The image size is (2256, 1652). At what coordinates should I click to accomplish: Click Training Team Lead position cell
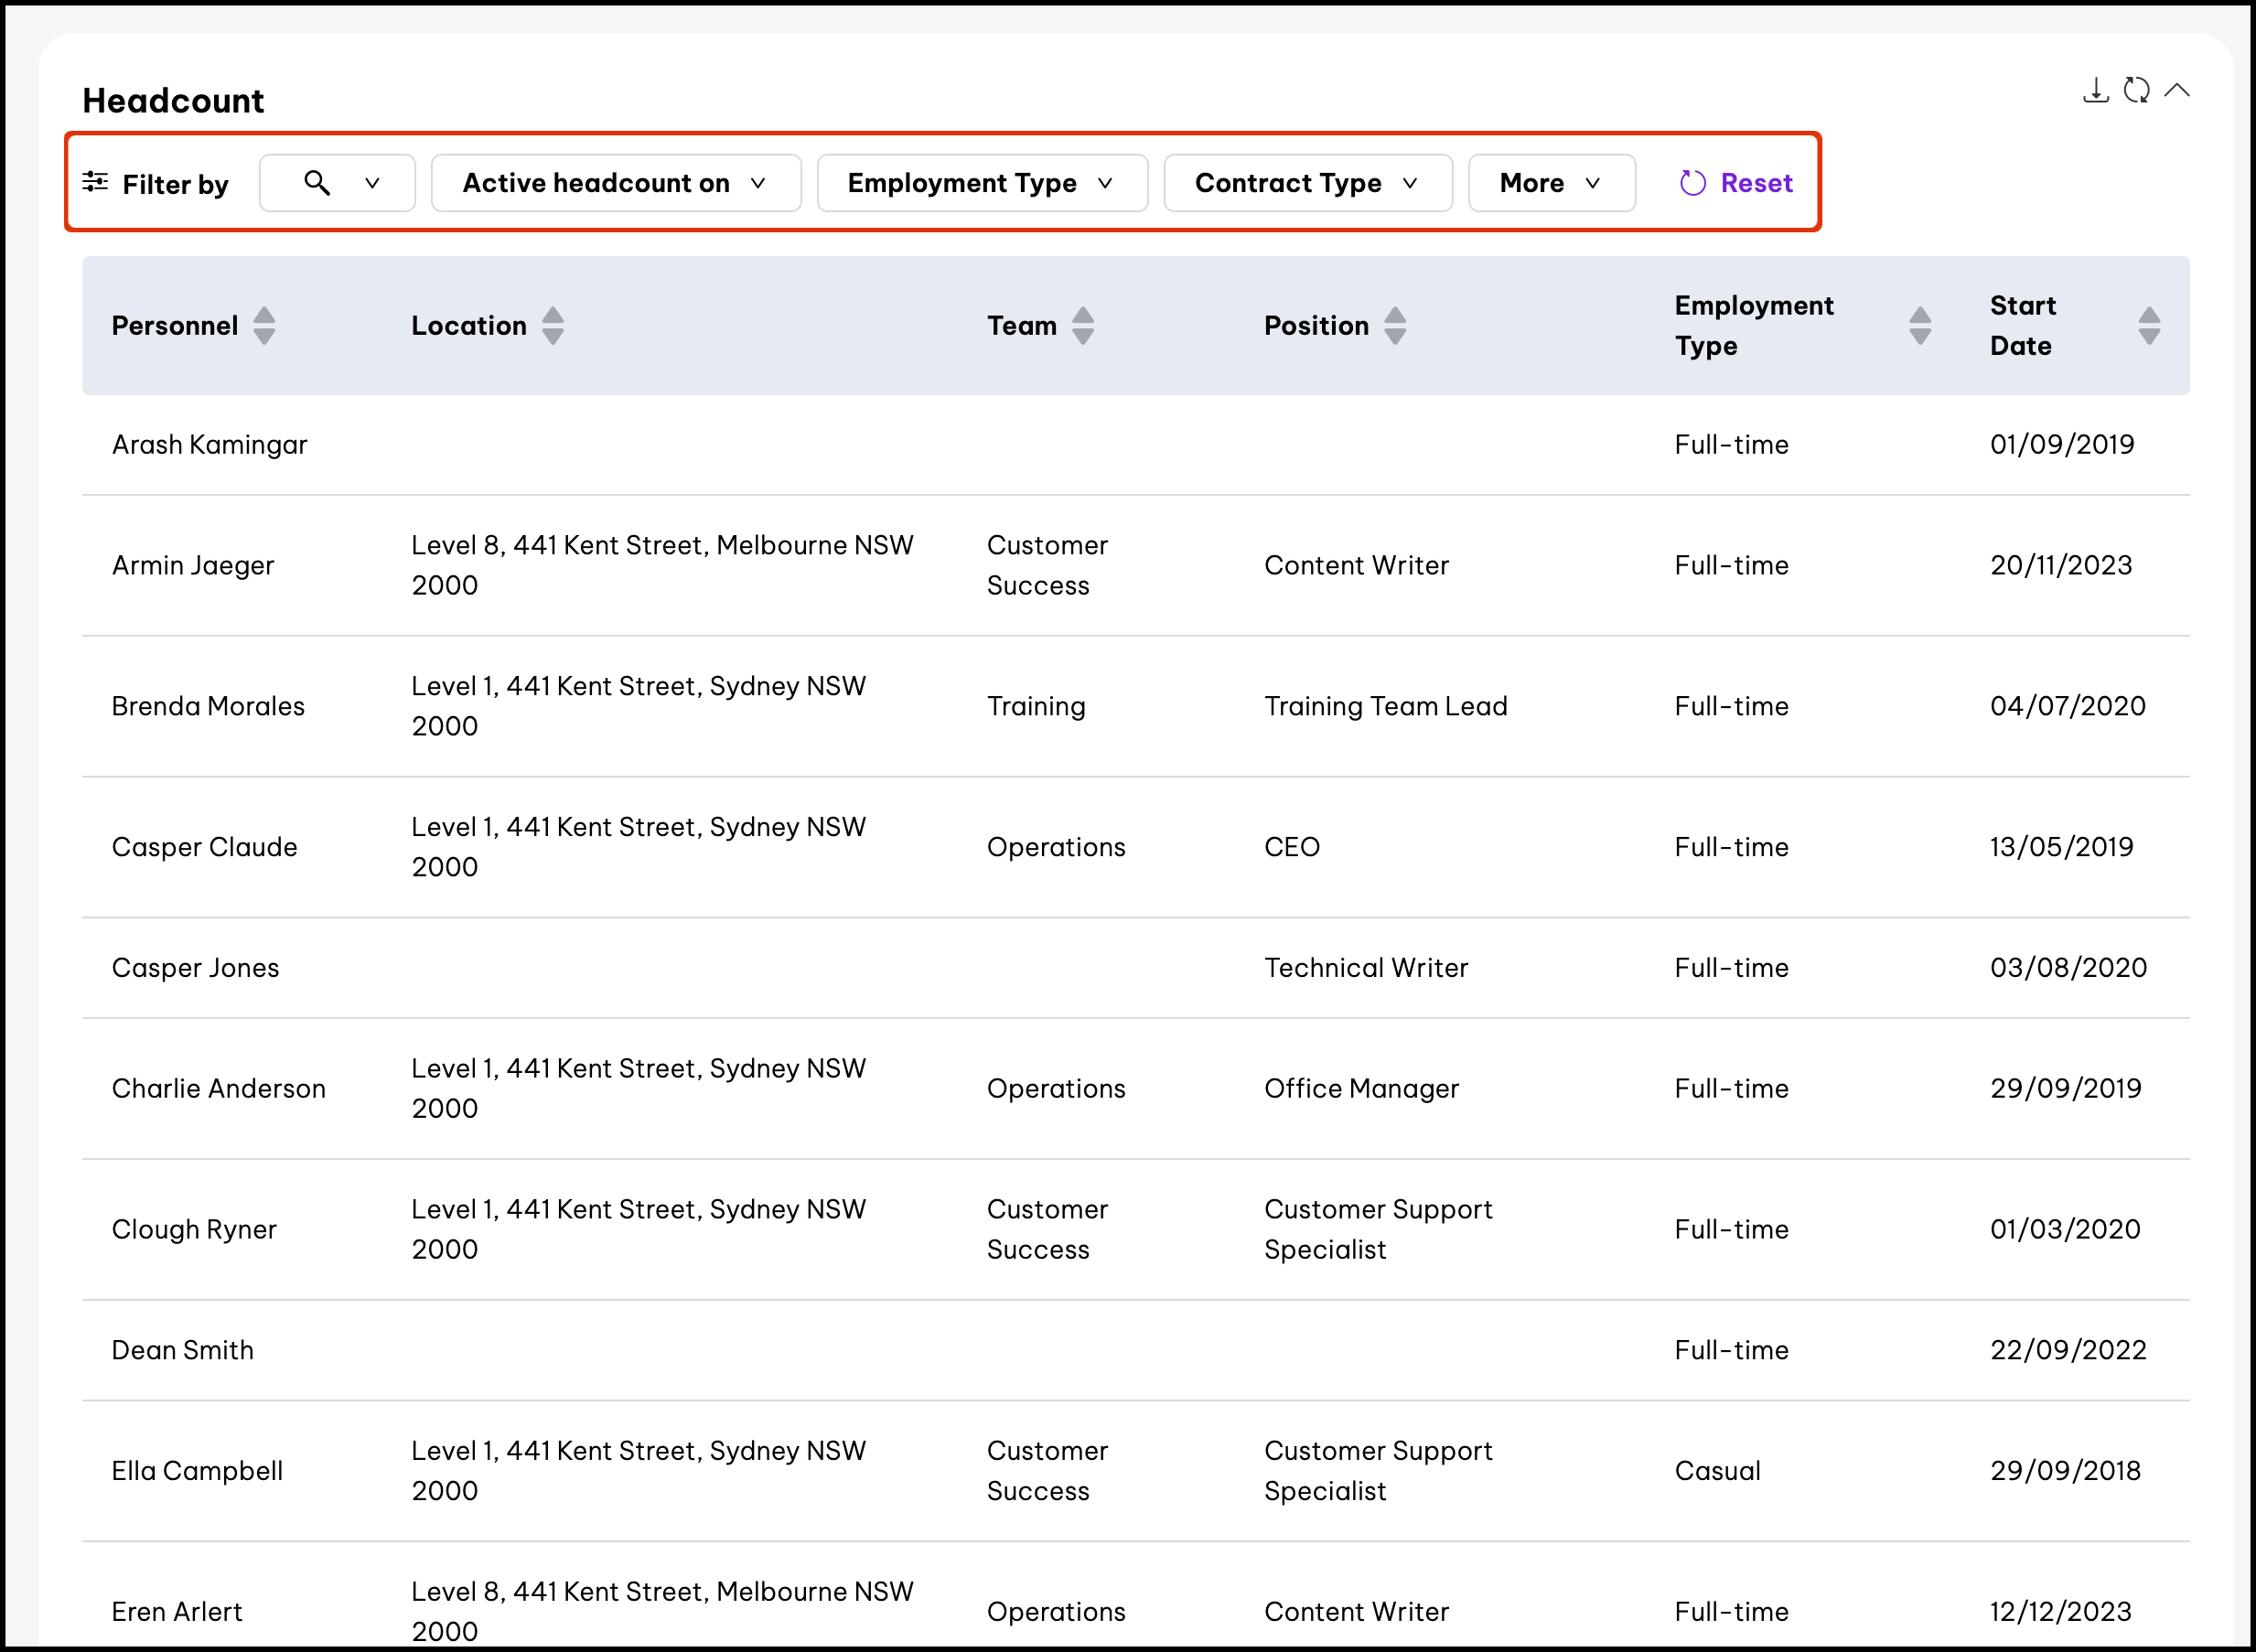pyautogui.click(x=1386, y=706)
